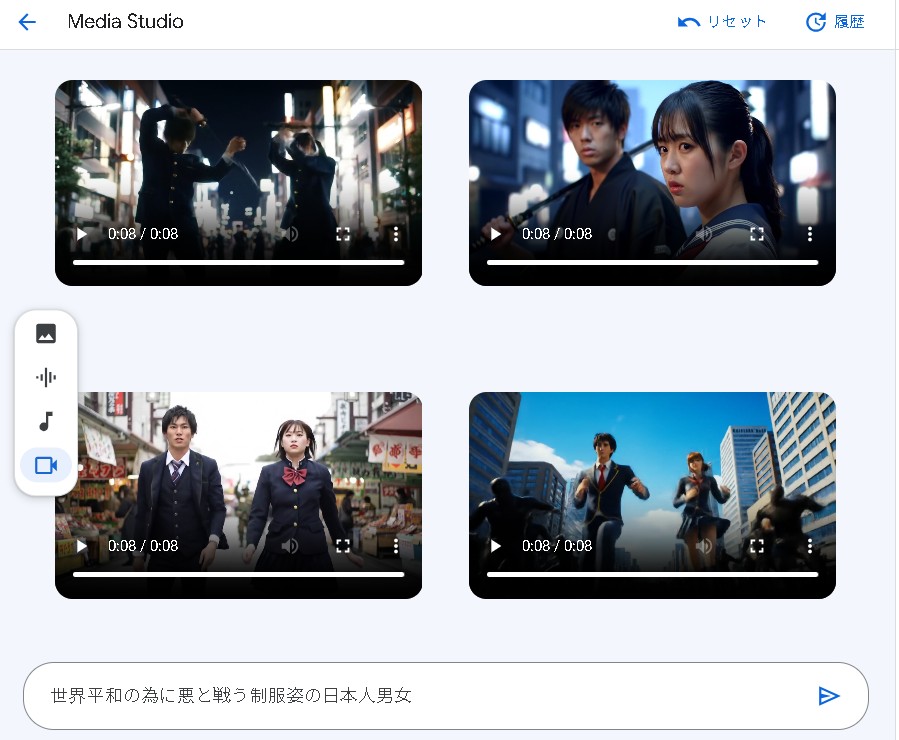Click the prompt text input field

pyautogui.click(x=420, y=696)
